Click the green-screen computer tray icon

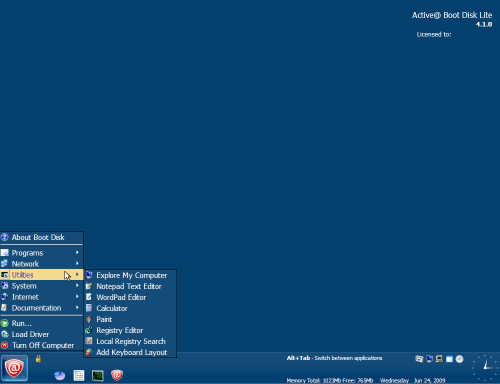[x=439, y=359]
